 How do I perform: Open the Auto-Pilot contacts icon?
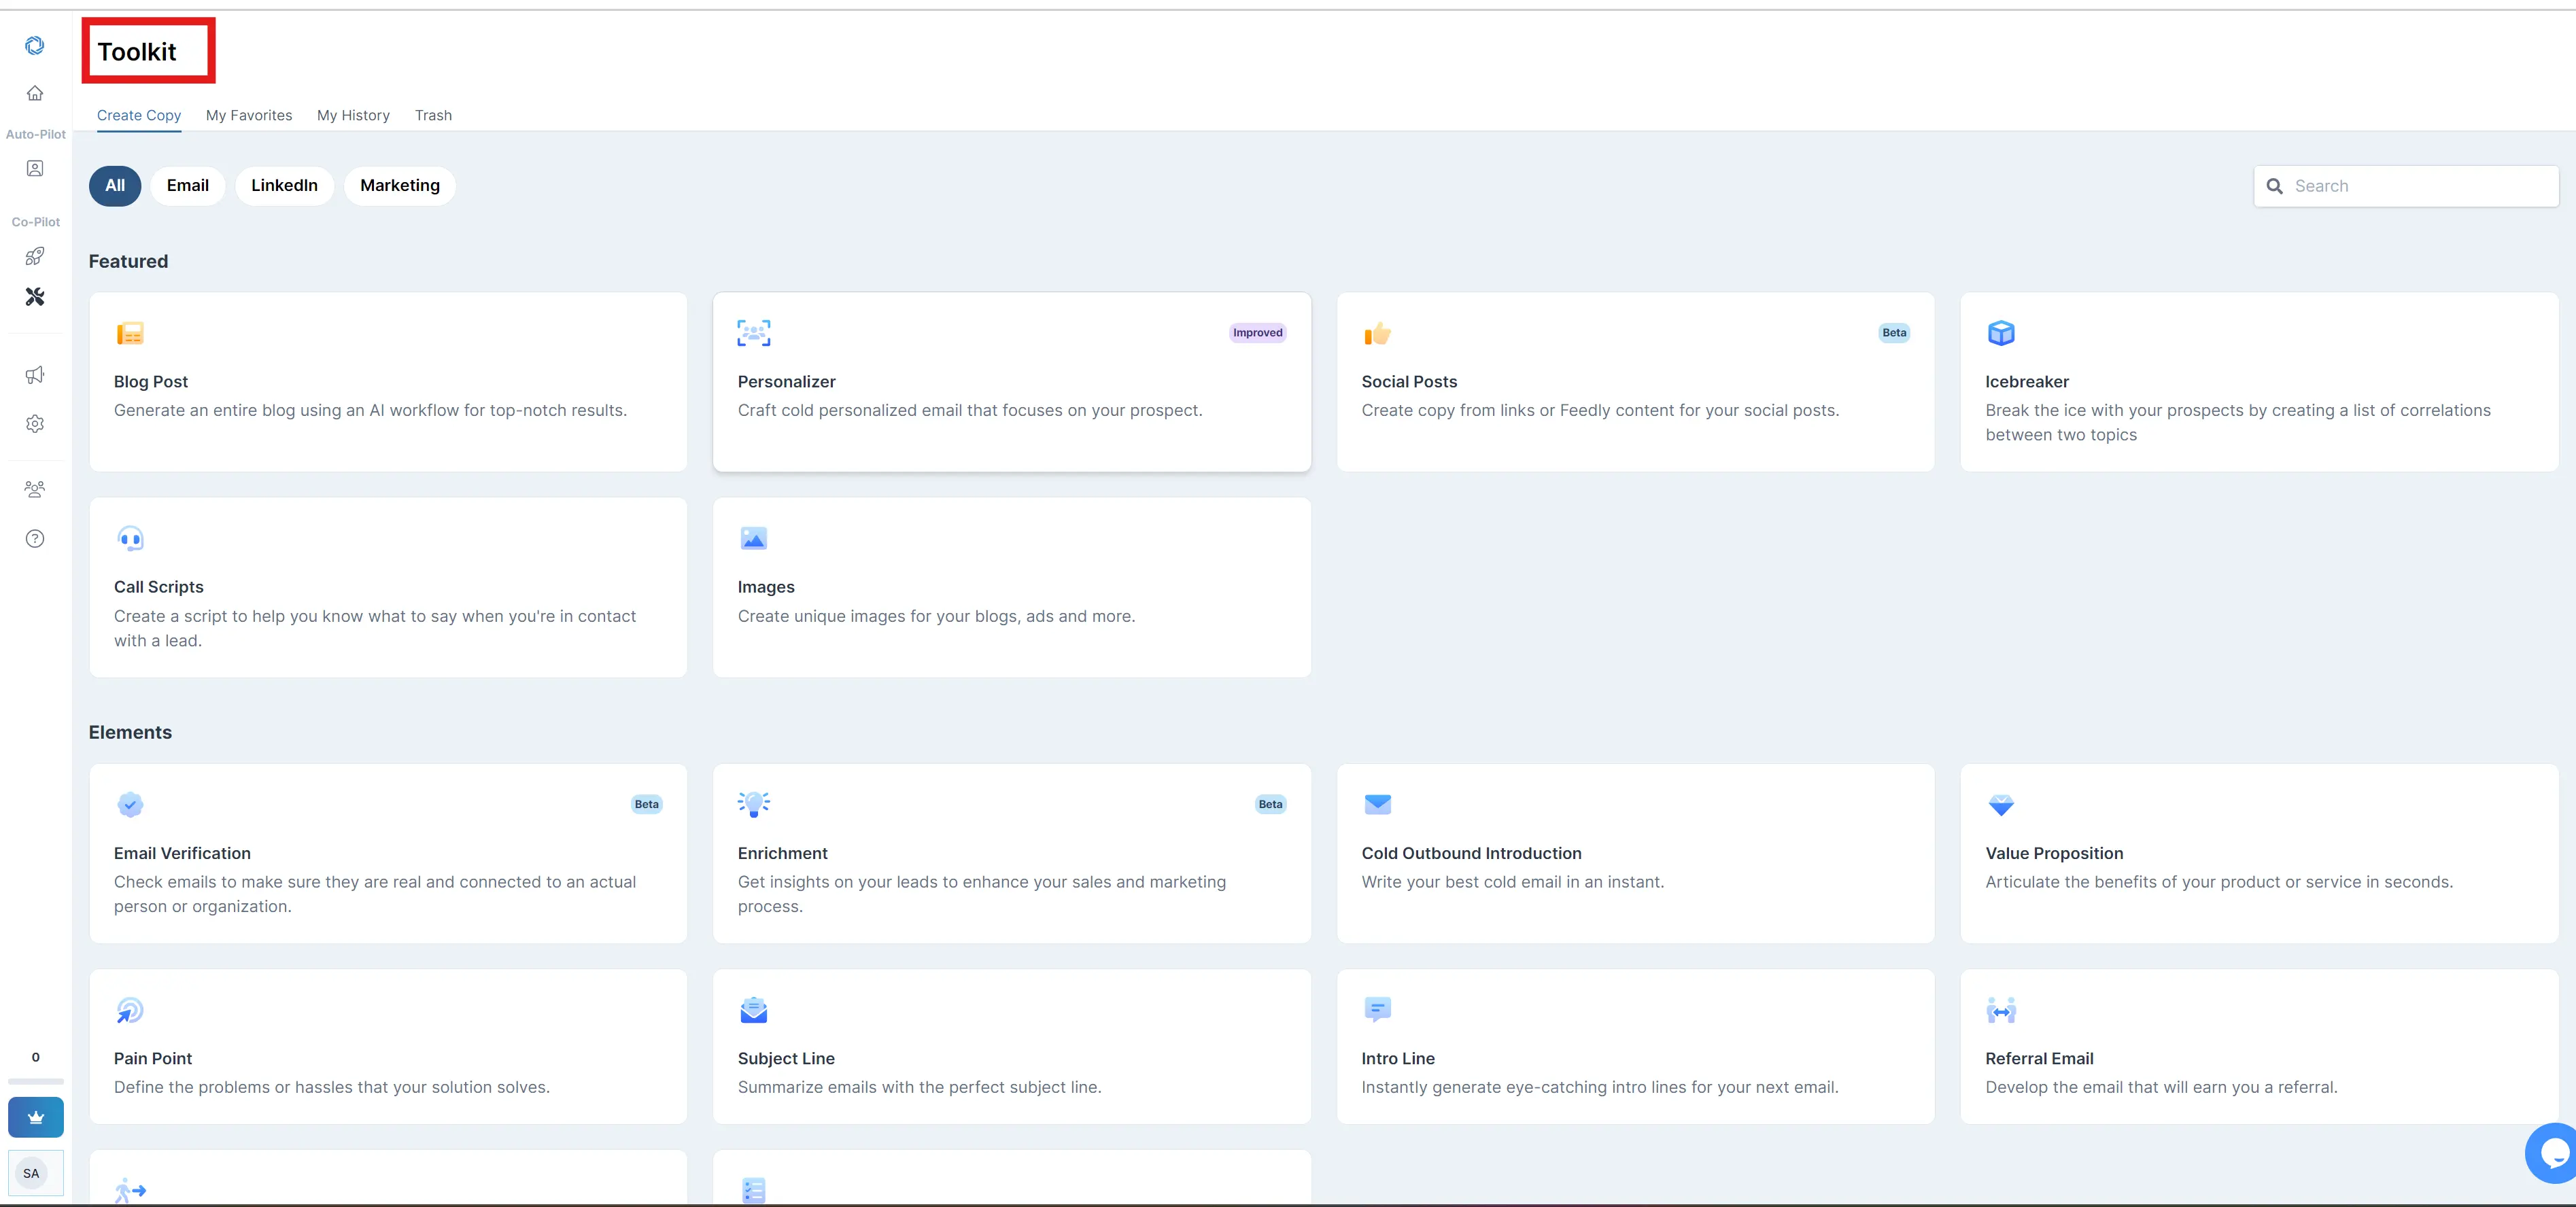(35, 169)
